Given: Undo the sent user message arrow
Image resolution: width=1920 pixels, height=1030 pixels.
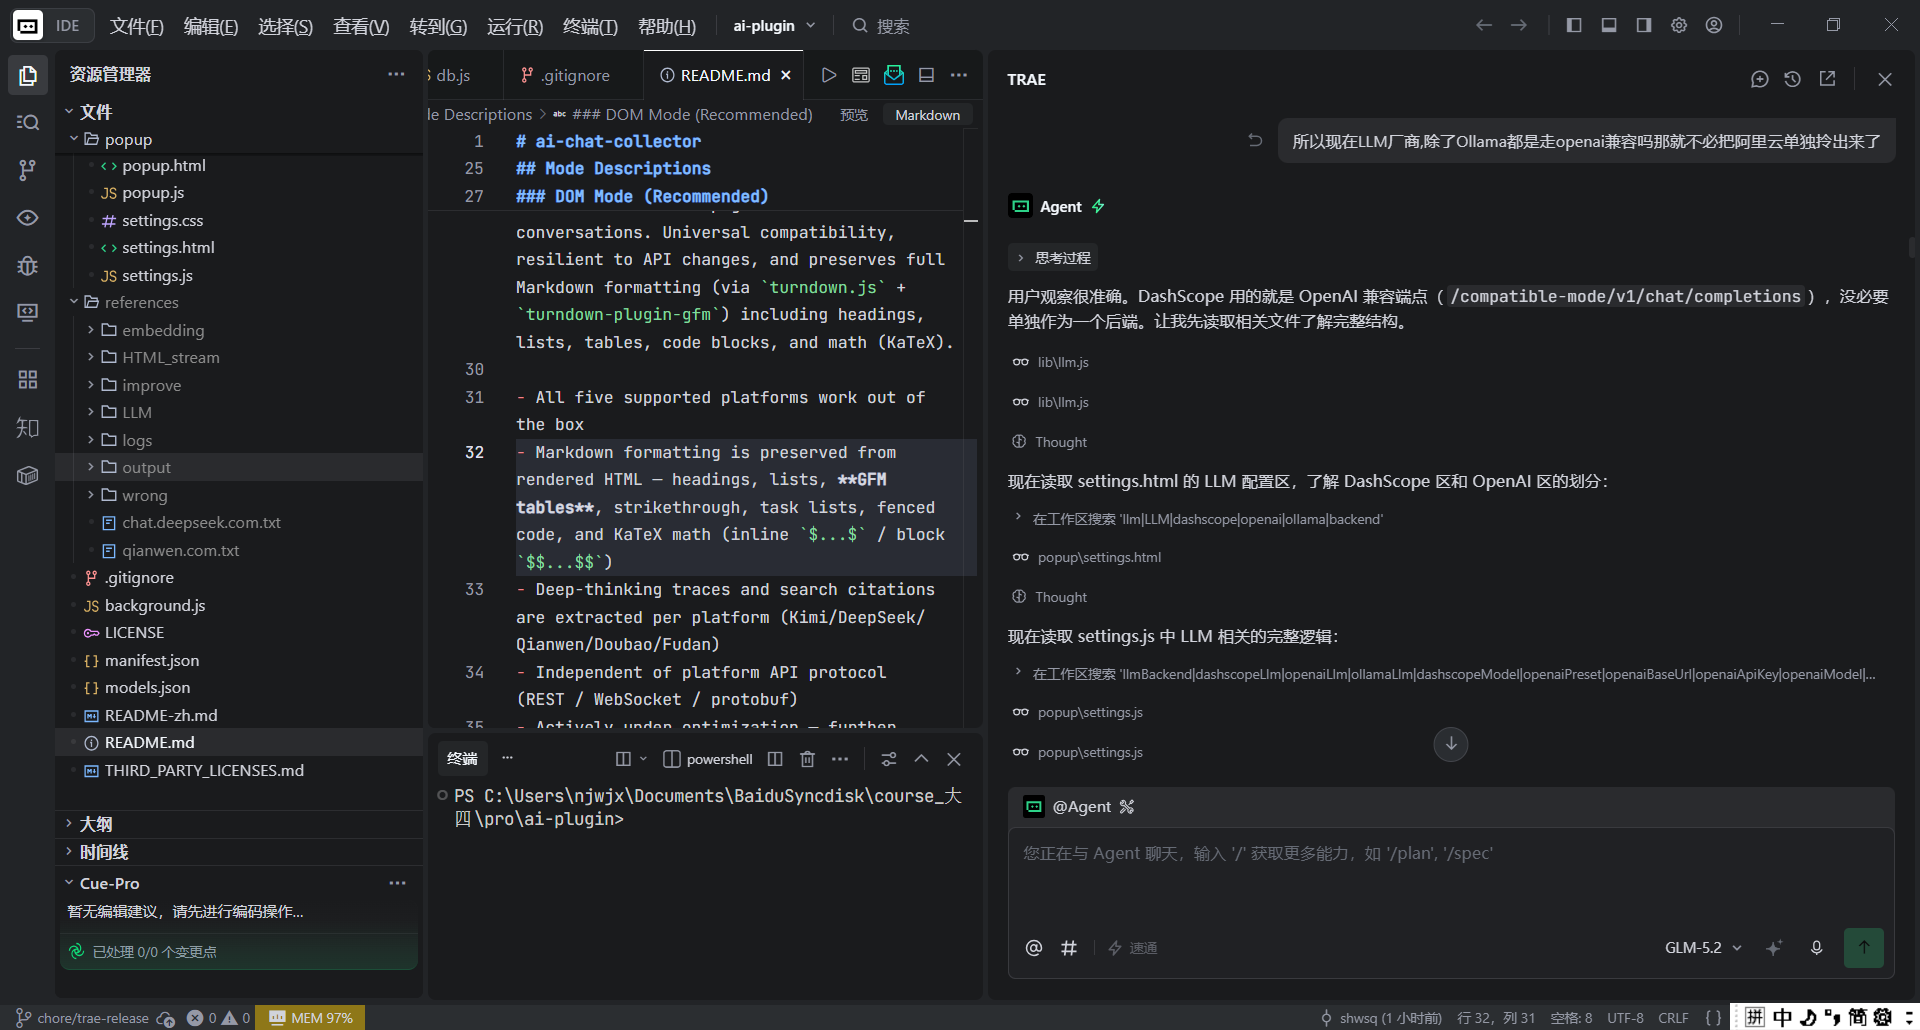Looking at the screenshot, I should point(1255,141).
